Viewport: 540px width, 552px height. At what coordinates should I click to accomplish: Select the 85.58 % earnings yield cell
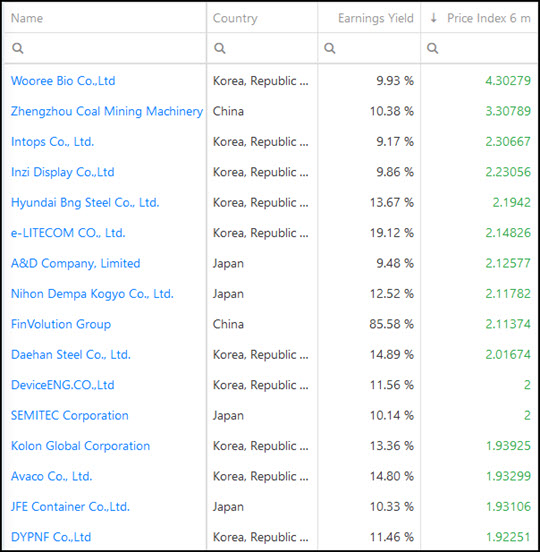click(x=391, y=324)
